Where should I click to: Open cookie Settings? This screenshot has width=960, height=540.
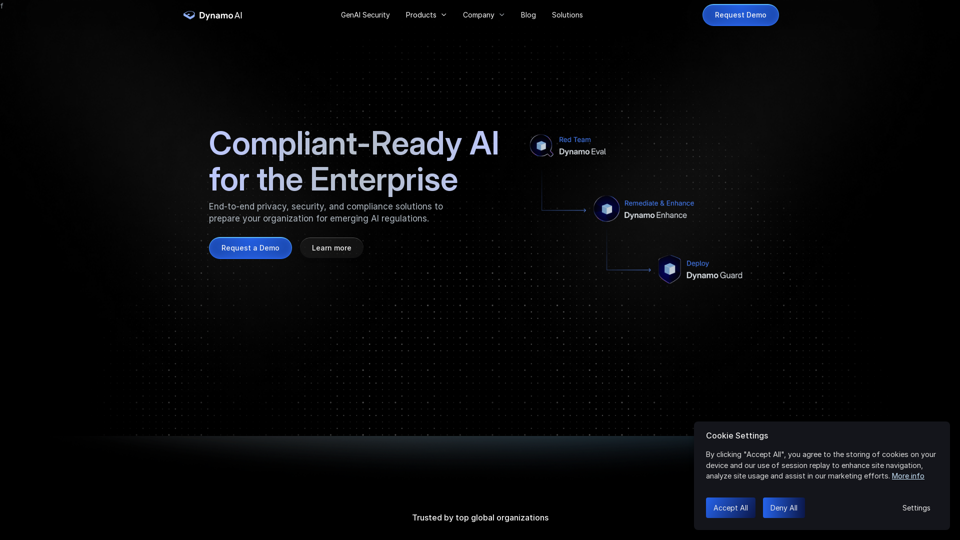[x=916, y=508]
